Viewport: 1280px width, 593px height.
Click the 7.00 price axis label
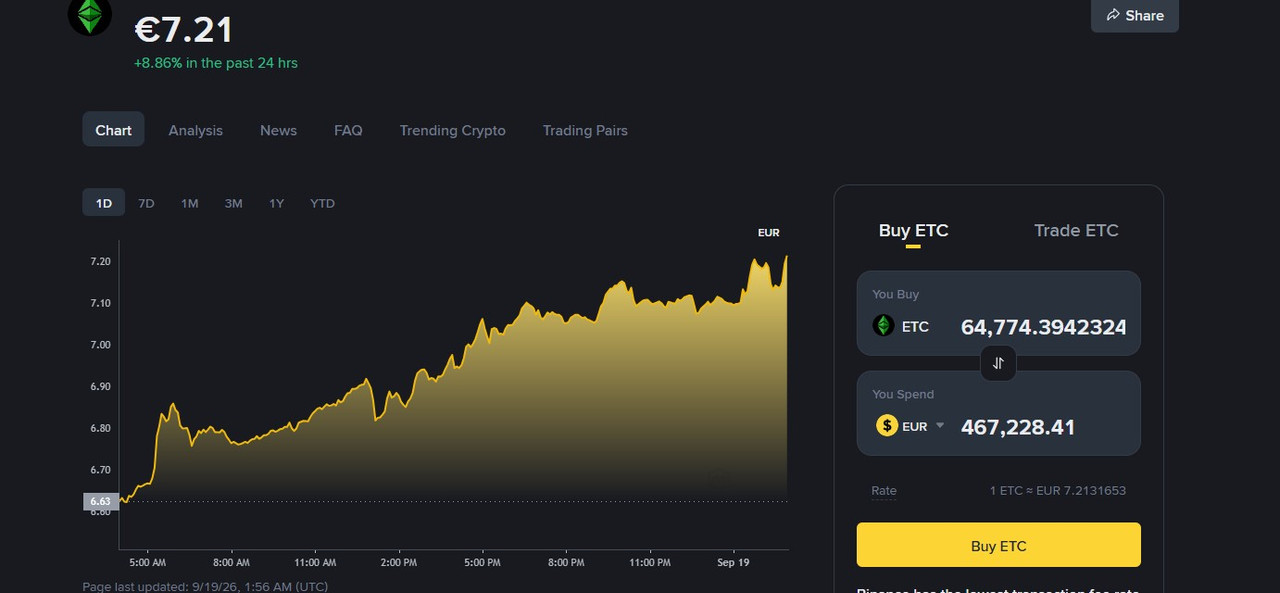click(x=100, y=344)
